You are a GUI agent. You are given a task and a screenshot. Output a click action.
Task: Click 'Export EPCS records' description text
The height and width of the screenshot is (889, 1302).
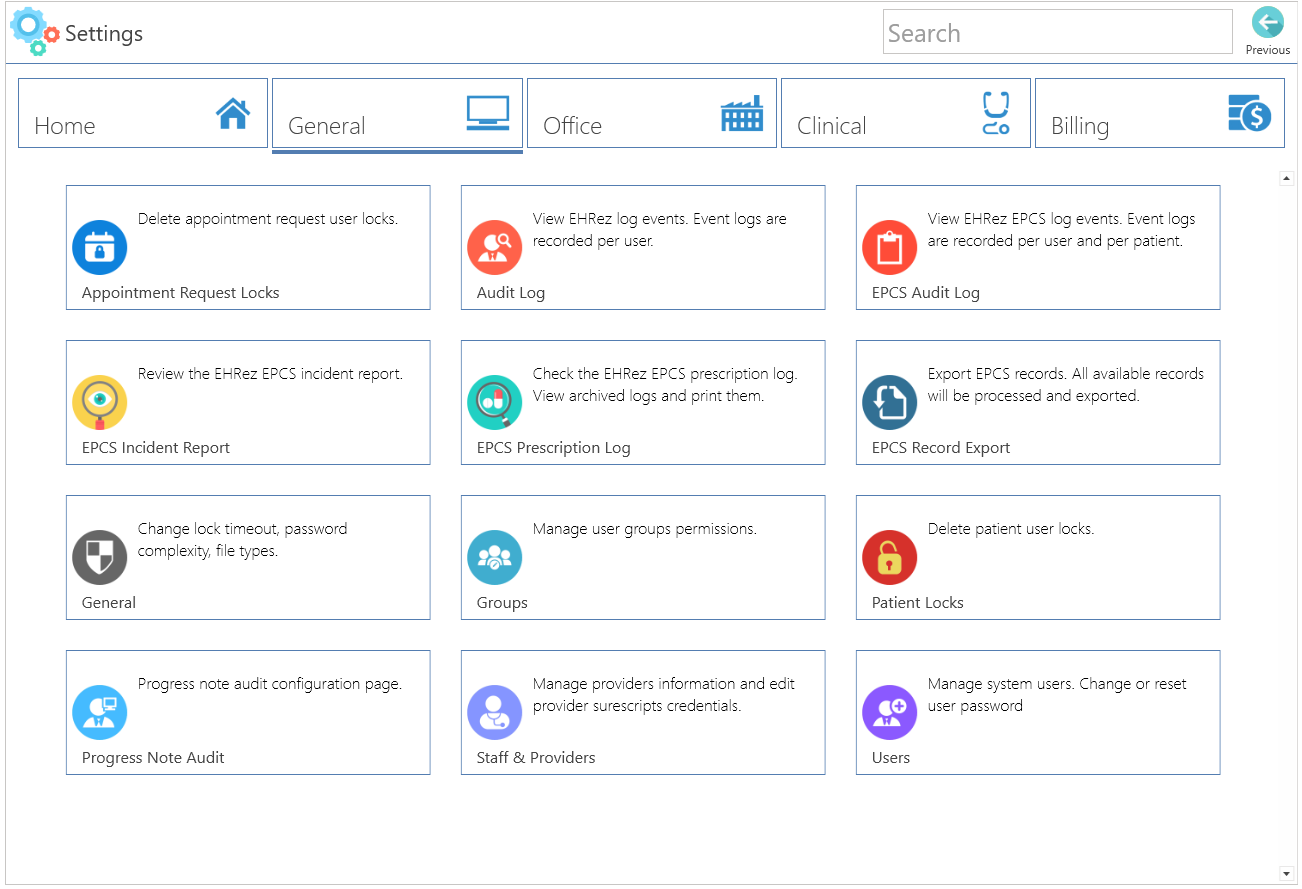click(x=1066, y=385)
